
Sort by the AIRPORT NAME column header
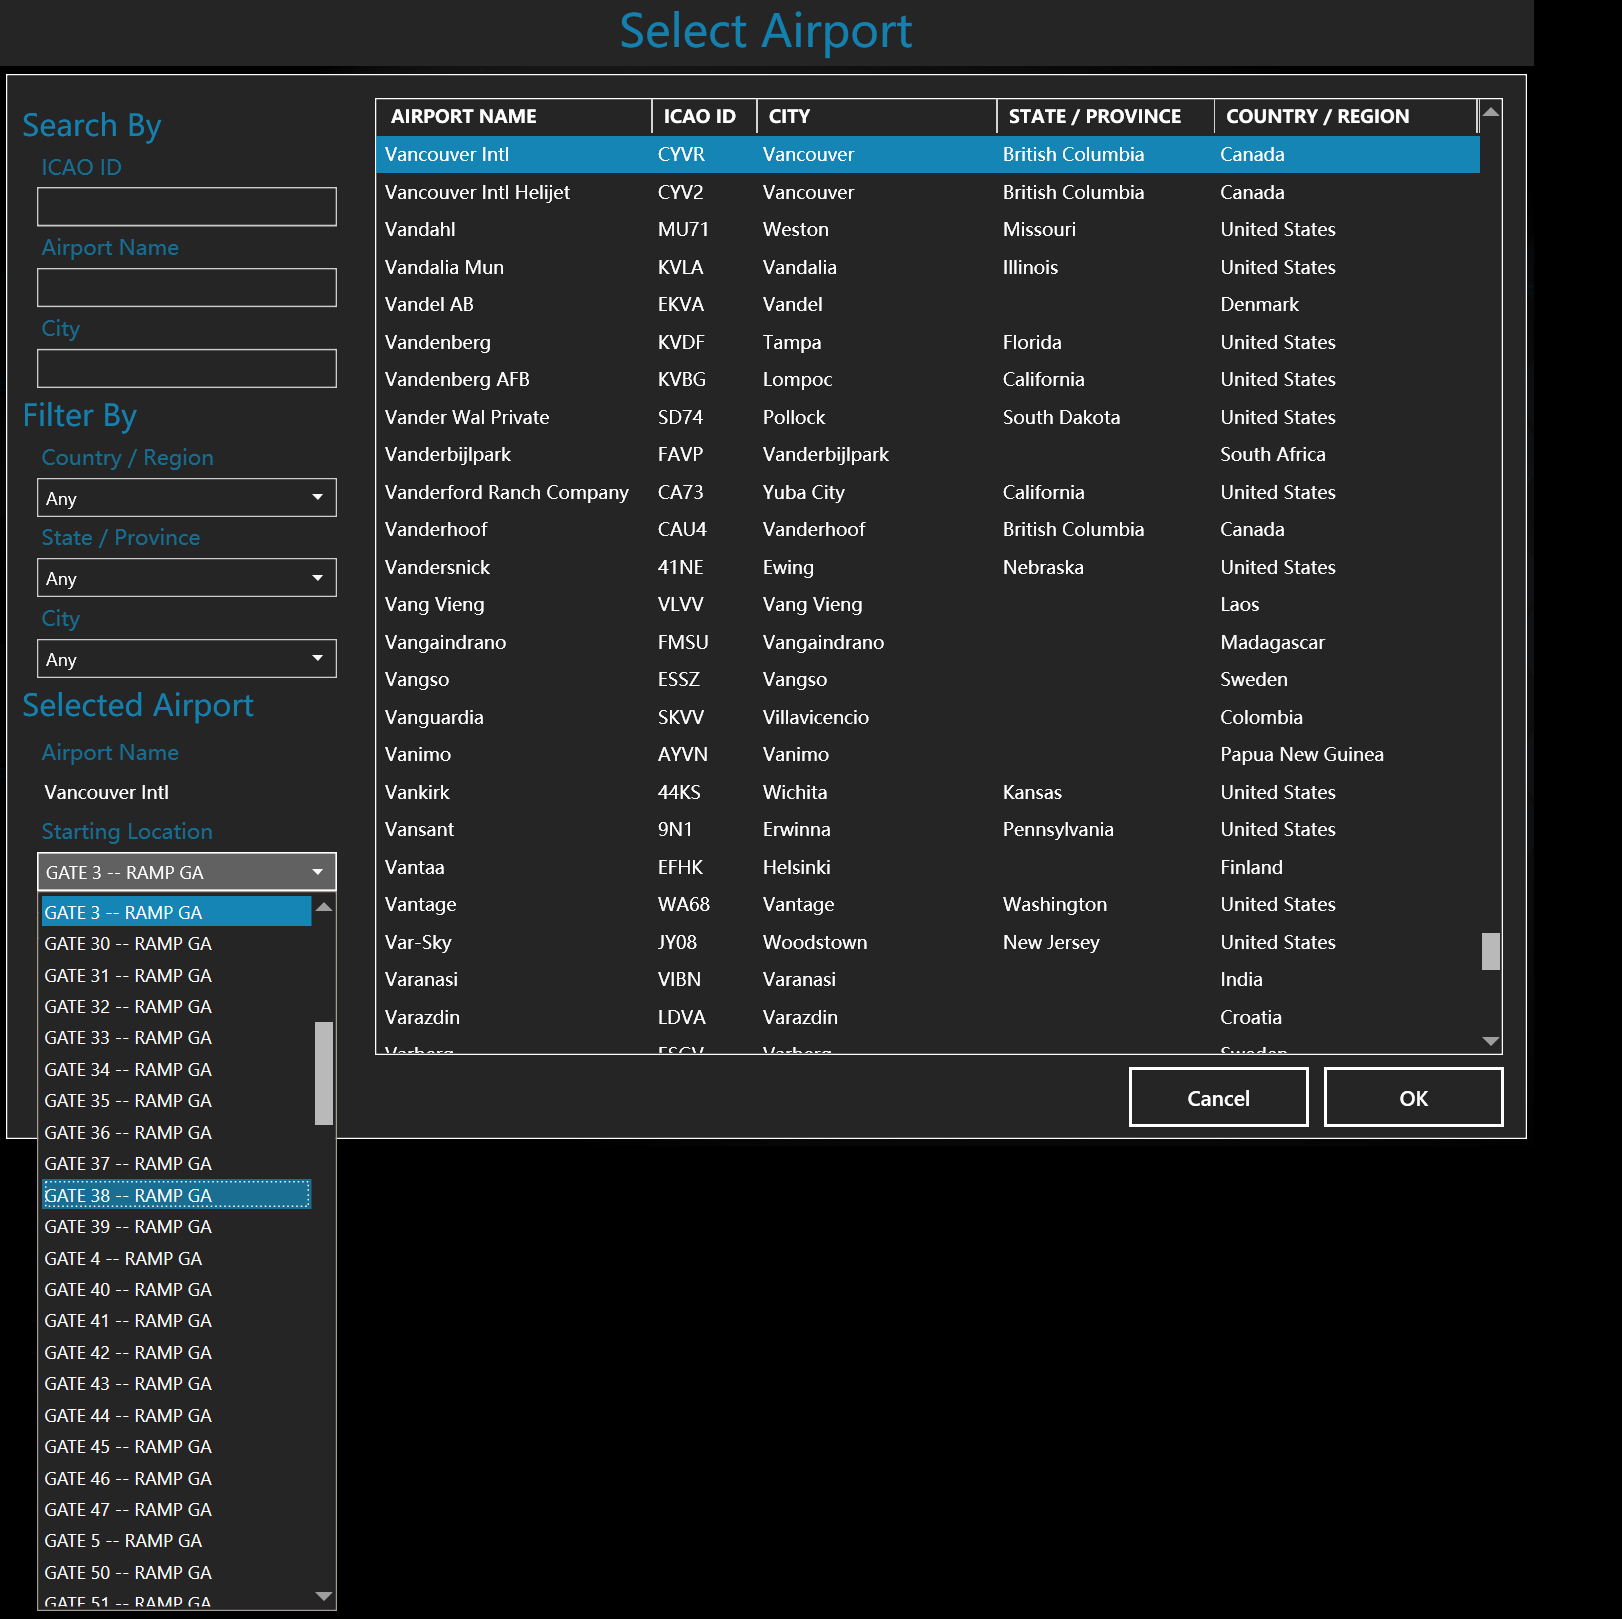[x=513, y=116]
